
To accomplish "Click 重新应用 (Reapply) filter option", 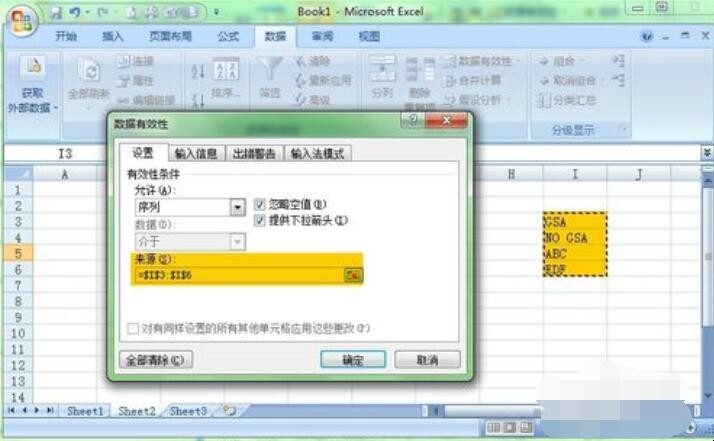I will click(323, 81).
